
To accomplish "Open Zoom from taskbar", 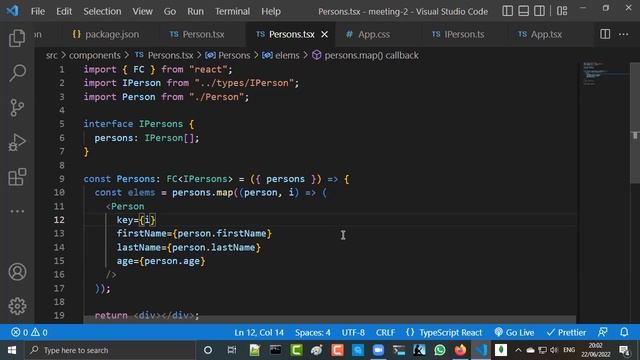I will tap(378, 350).
